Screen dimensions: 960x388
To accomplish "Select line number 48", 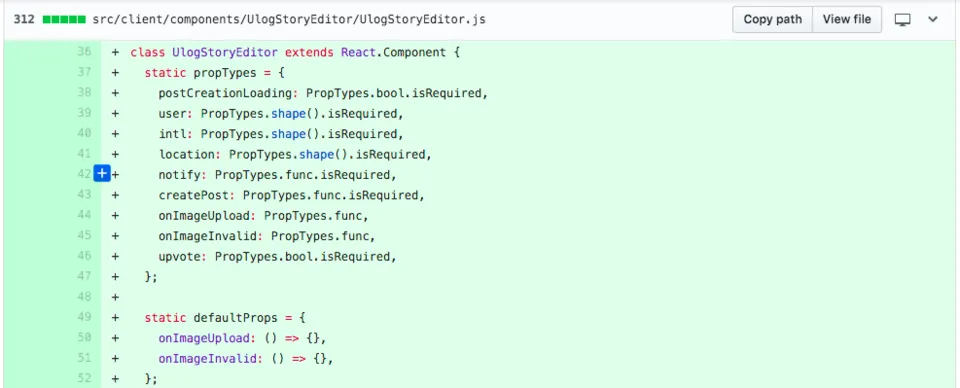I will (x=84, y=297).
